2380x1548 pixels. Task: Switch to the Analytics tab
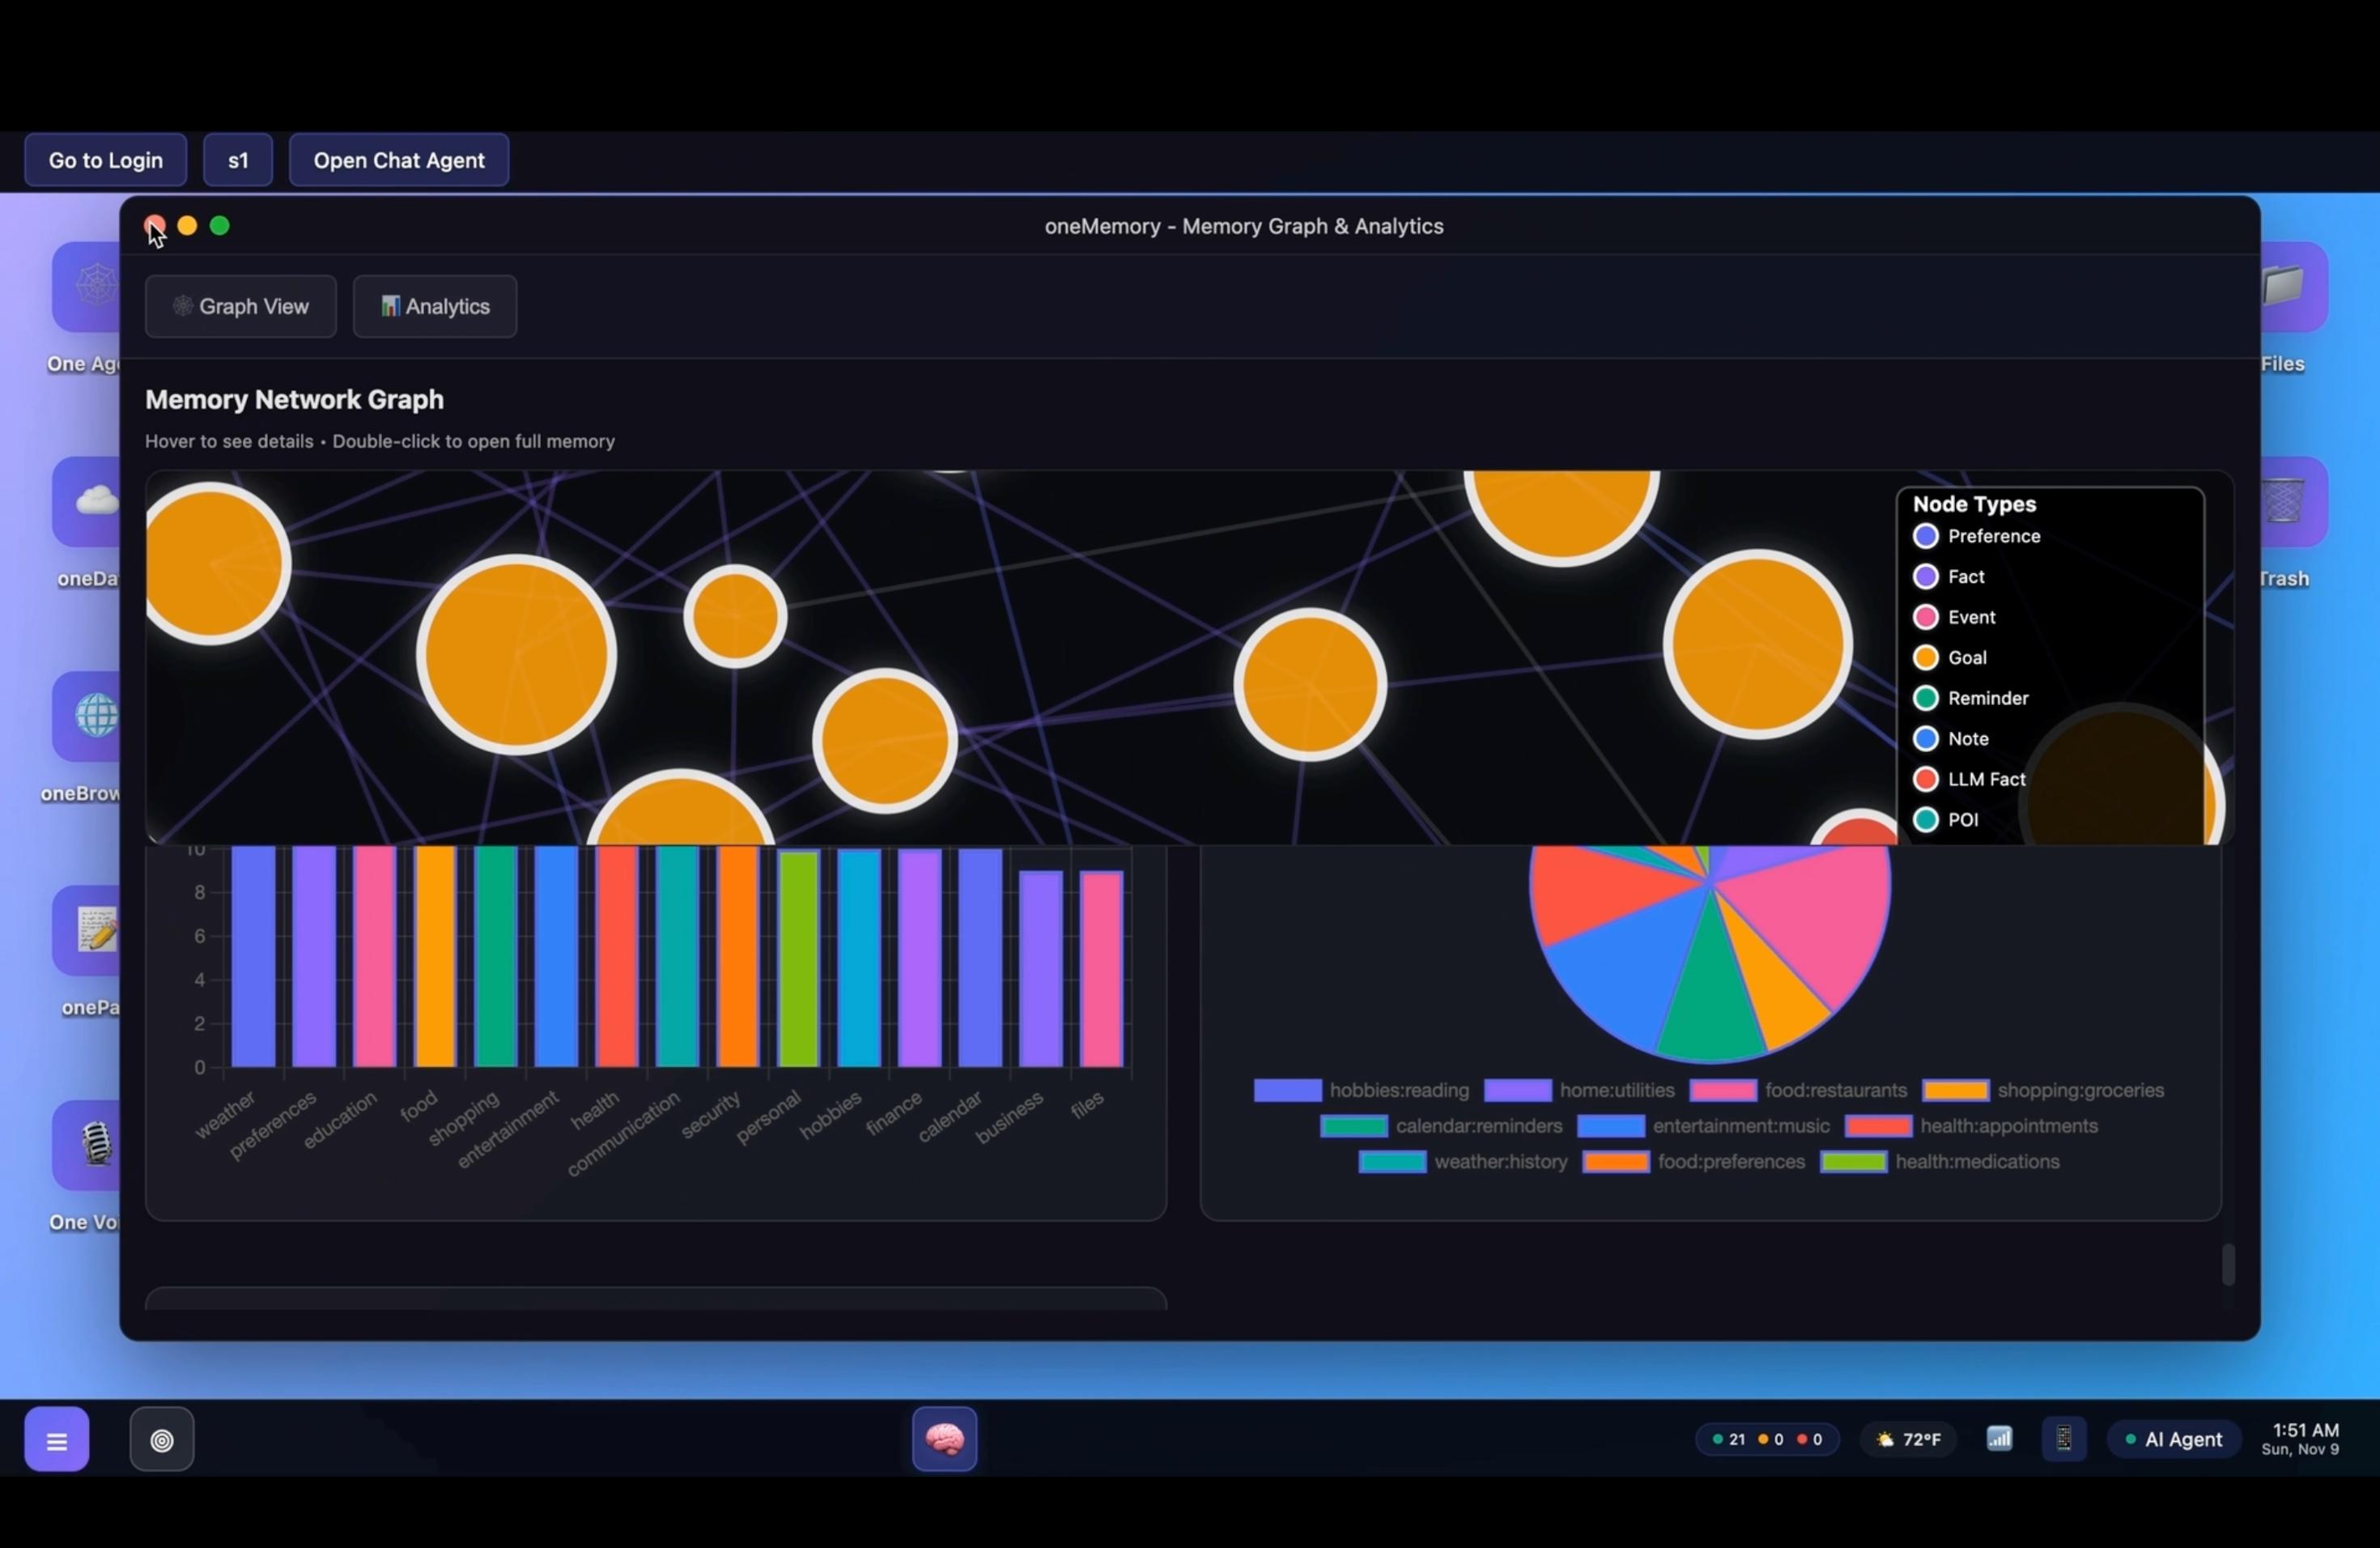click(x=435, y=306)
